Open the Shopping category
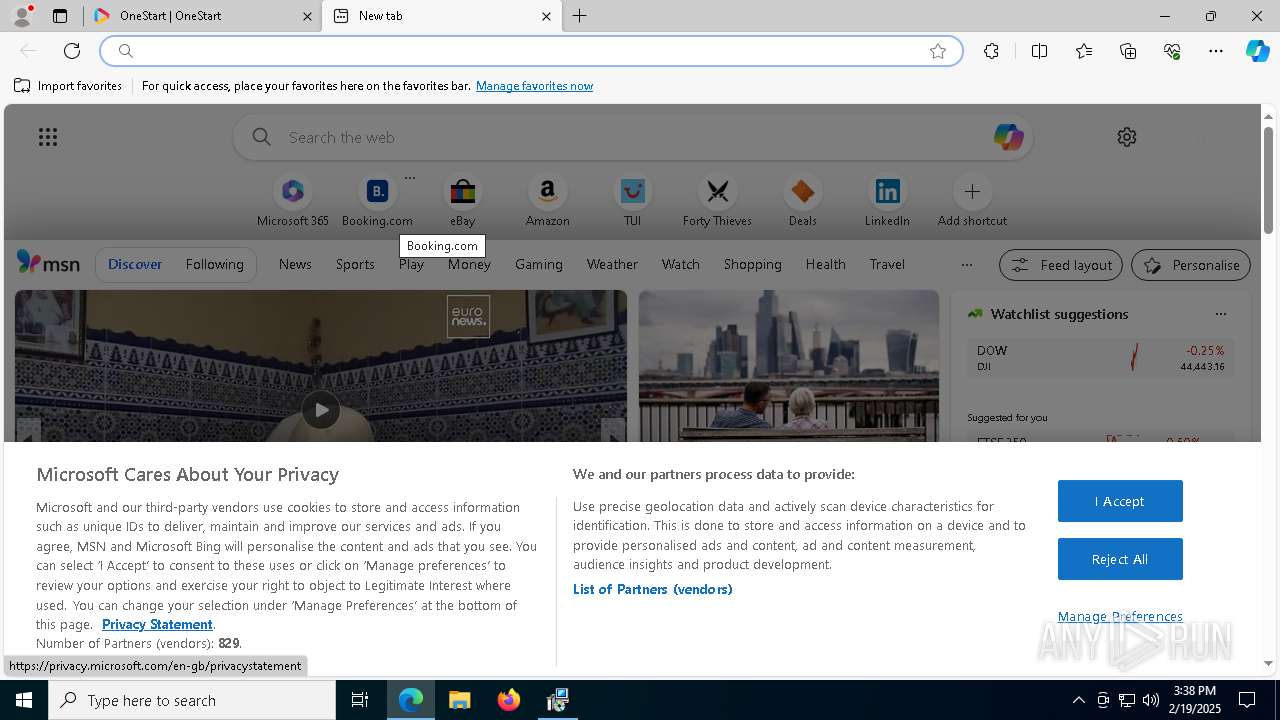1280x720 pixels. (752, 264)
